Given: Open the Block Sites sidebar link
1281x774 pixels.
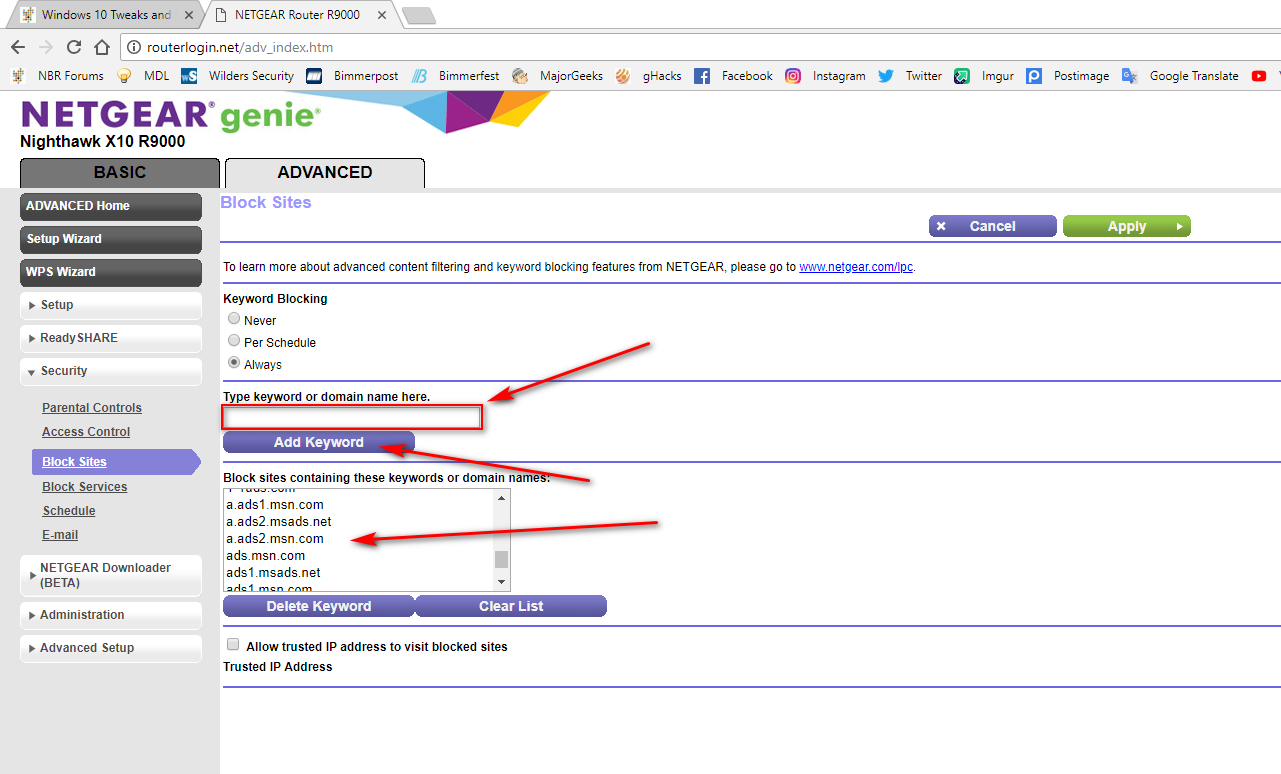Looking at the screenshot, I should coord(74,462).
